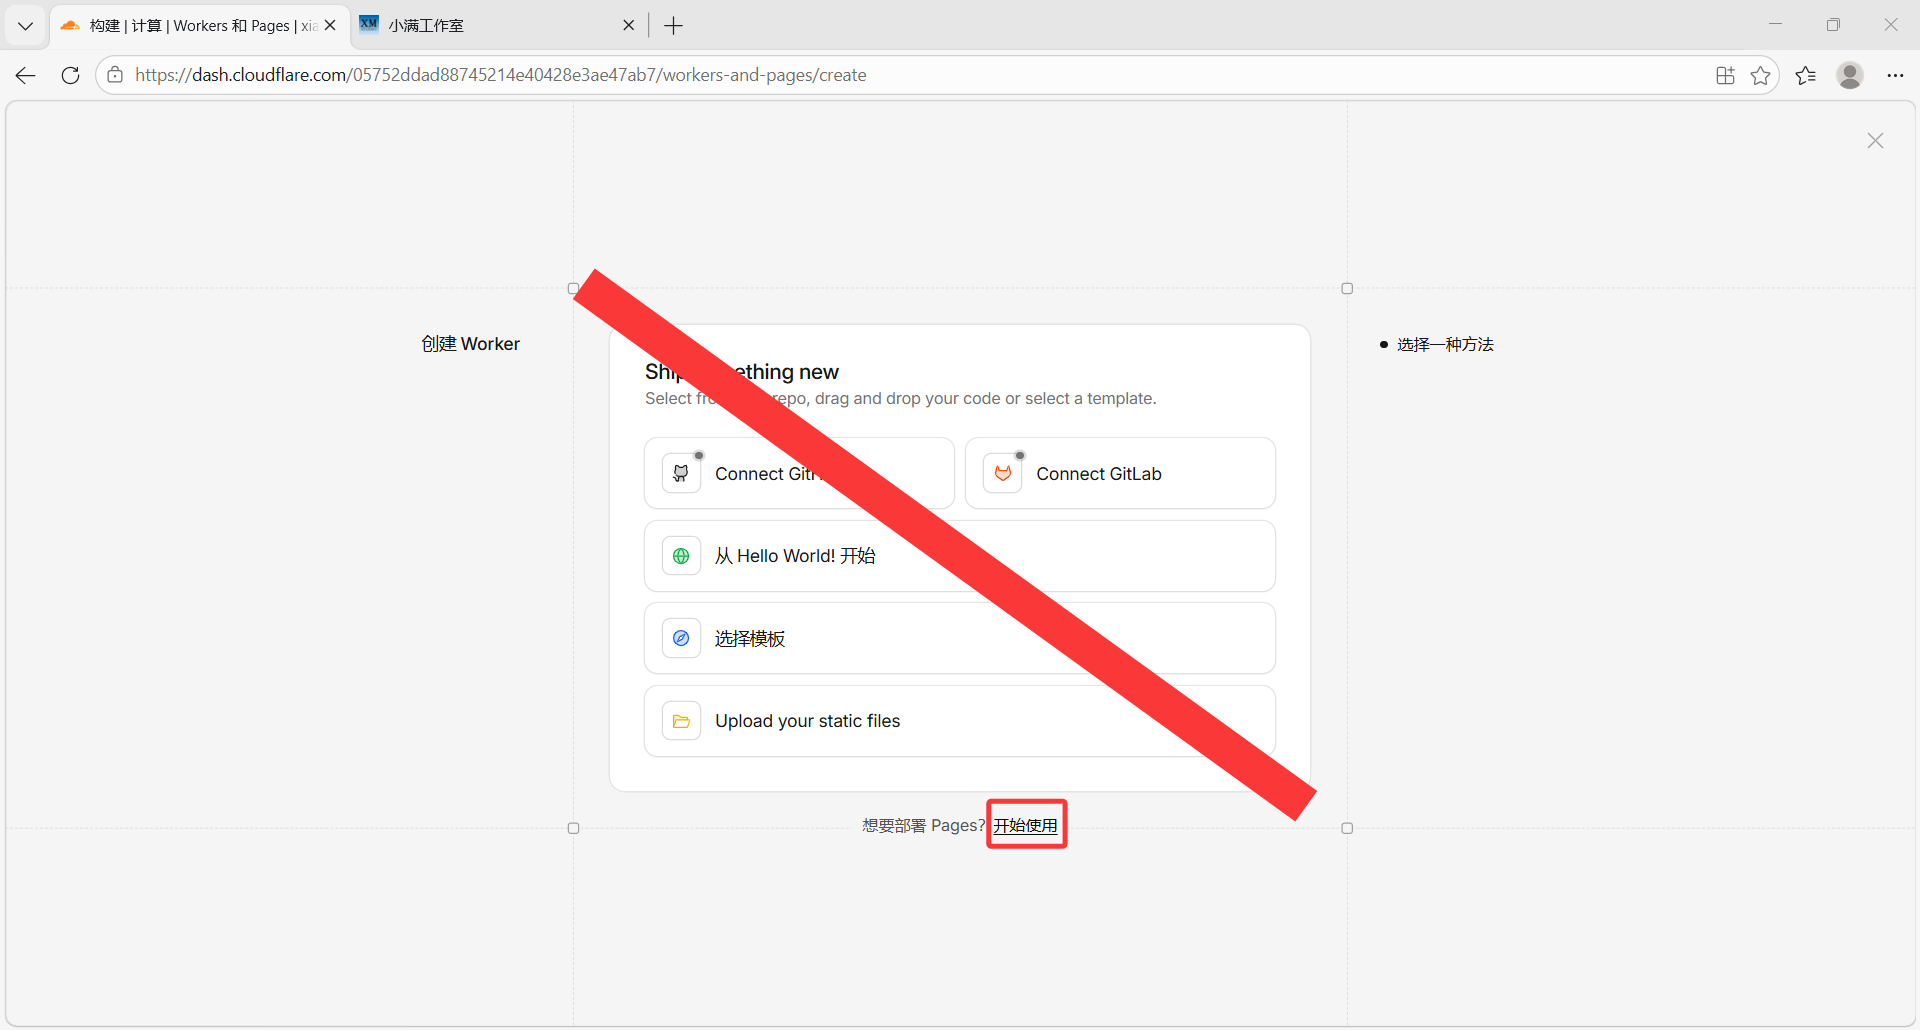Screen dimensions: 1920x1030
Task: Click the green globe Hello World icon
Action: (681, 556)
